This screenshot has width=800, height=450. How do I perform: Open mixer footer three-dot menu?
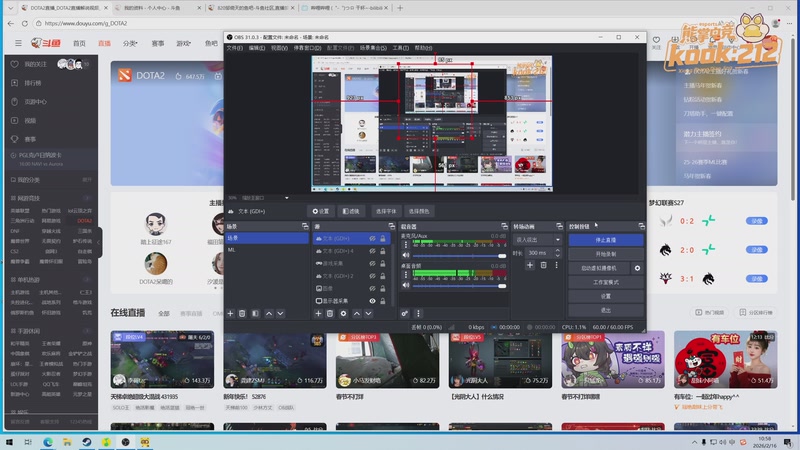tap(418, 313)
